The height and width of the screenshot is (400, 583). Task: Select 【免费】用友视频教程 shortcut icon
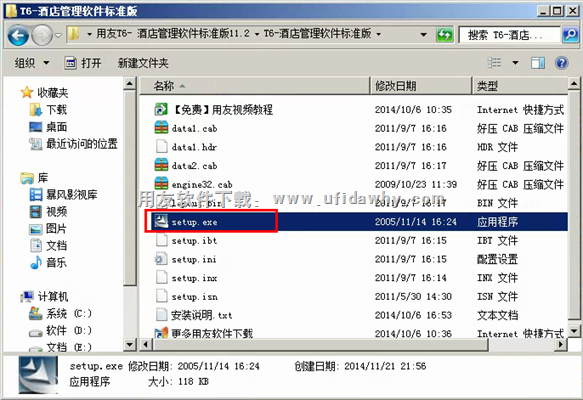(x=161, y=109)
